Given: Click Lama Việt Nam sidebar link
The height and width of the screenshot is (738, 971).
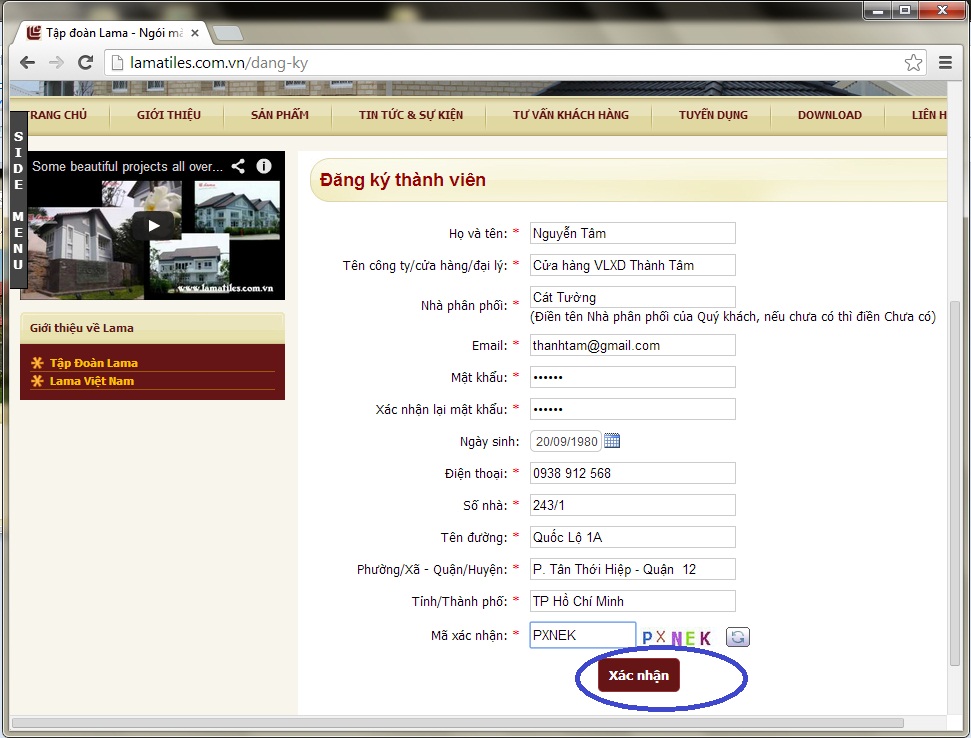Looking at the screenshot, I should click(x=92, y=381).
